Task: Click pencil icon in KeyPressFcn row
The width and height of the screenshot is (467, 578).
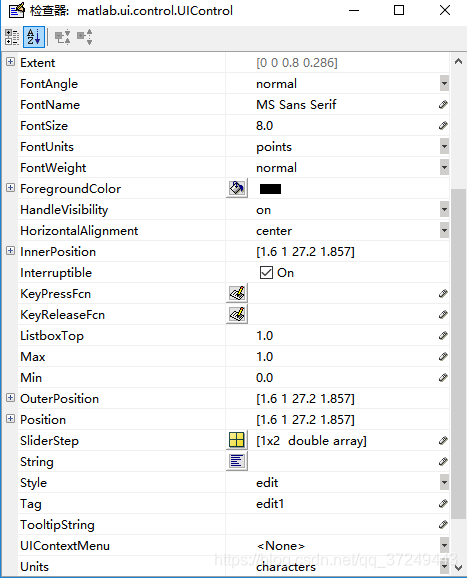Action: [443, 293]
